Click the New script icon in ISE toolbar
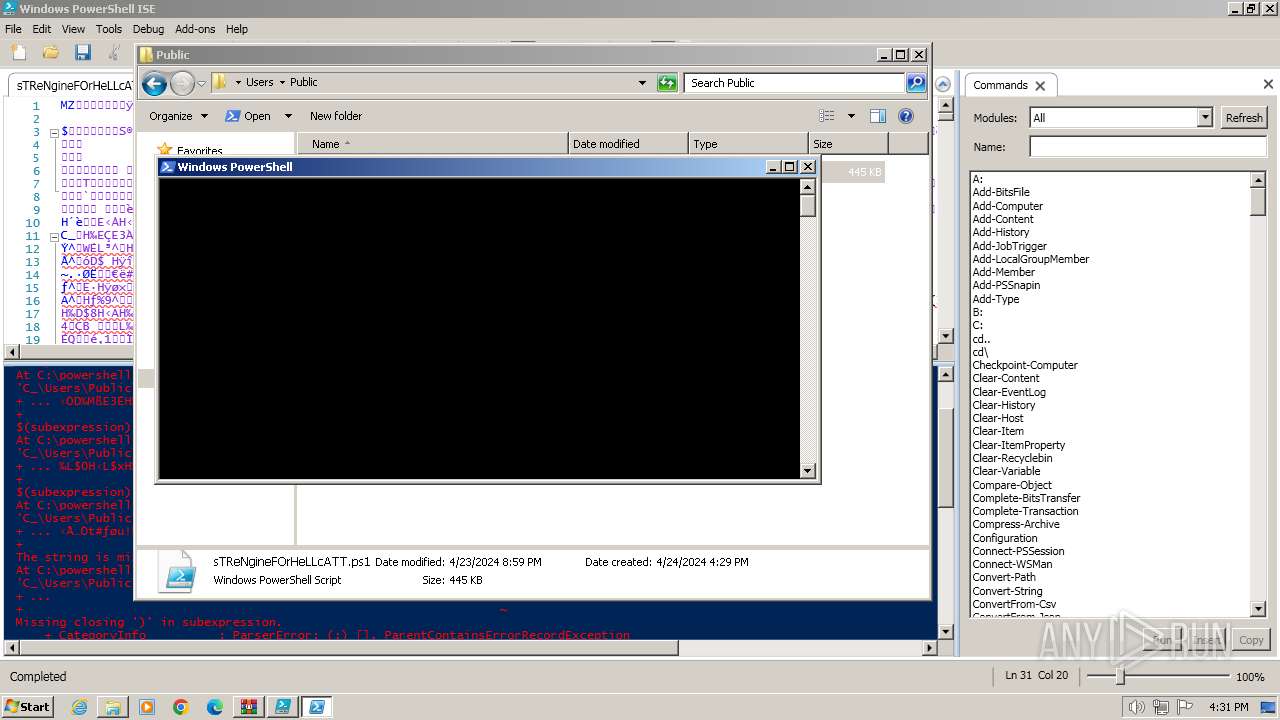The width and height of the screenshot is (1280, 720). 19,52
